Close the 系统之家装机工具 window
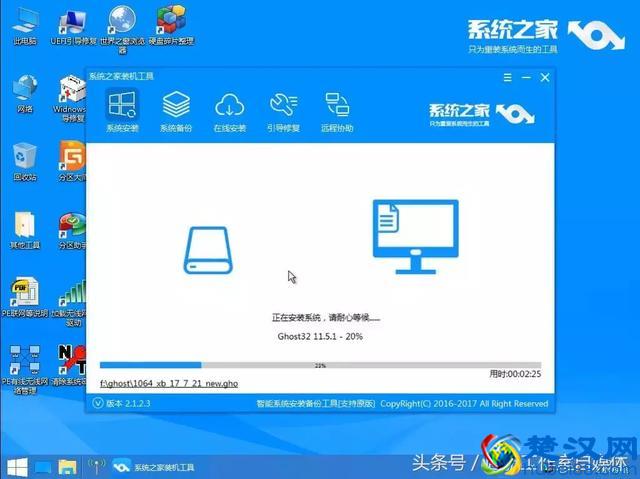The image size is (640, 479). click(x=545, y=77)
